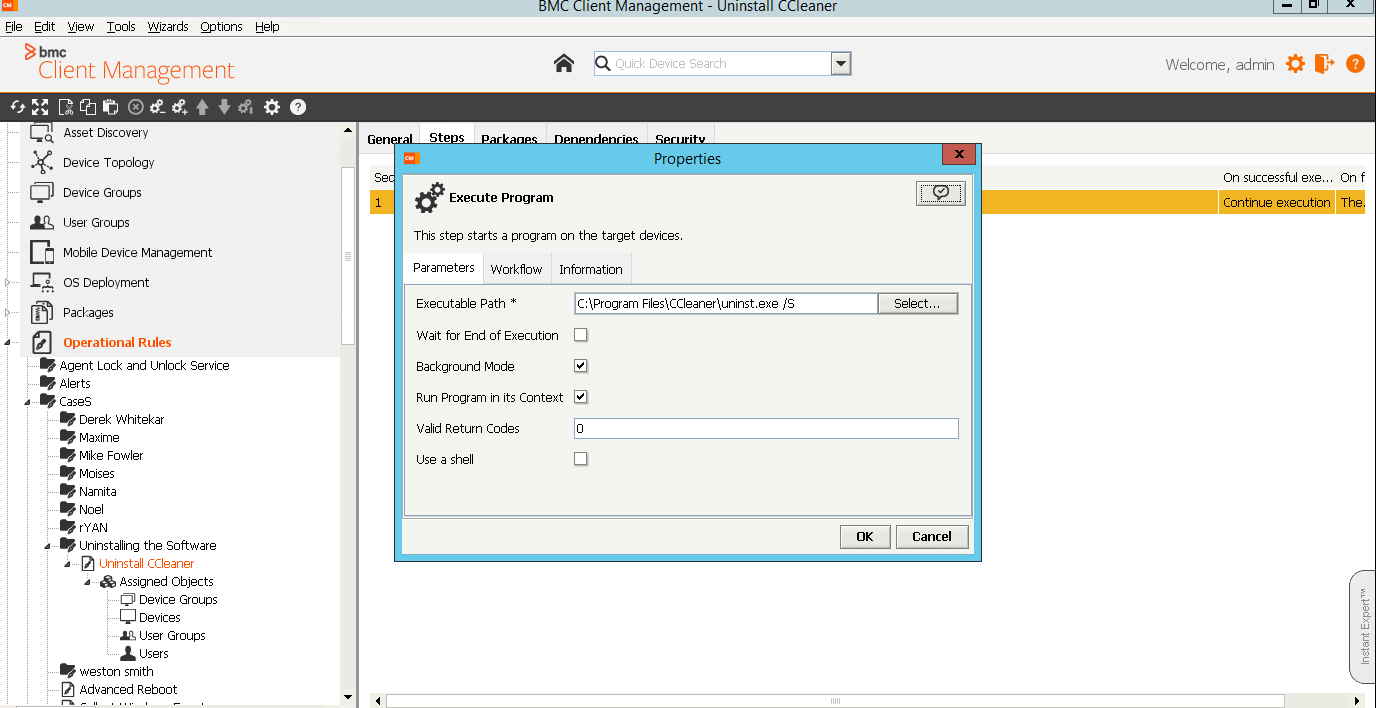Image resolution: width=1376 pixels, height=708 pixels.
Task: Click the Executable Path text field
Action: pos(726,303)
